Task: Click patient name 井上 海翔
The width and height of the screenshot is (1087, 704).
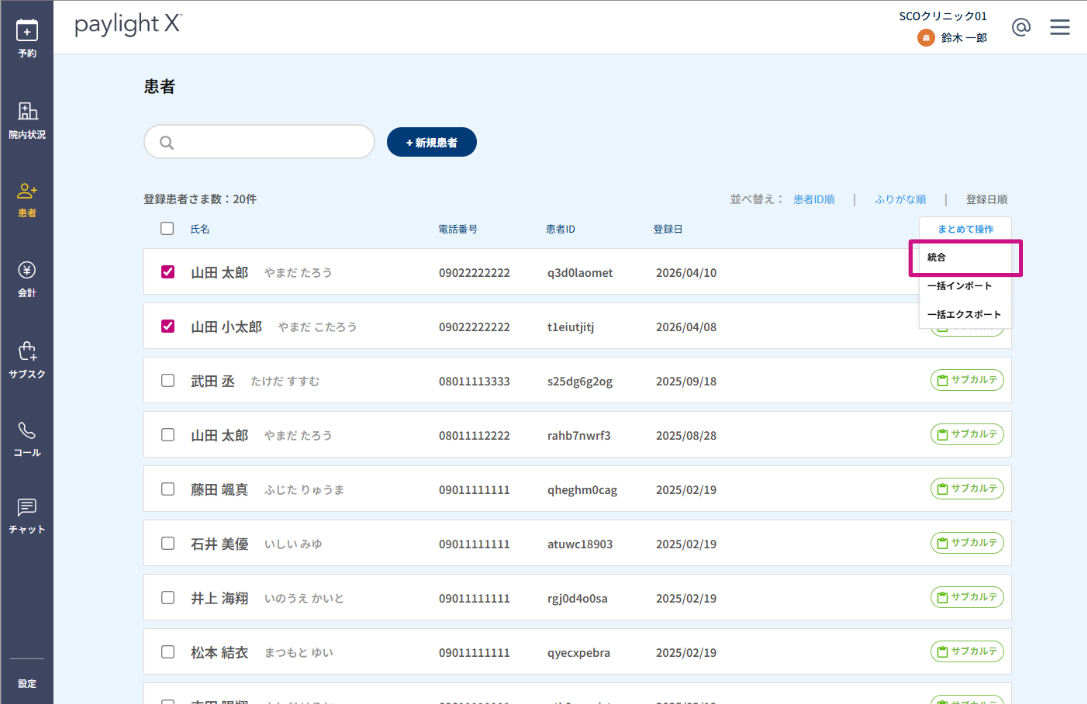Action: (x=219, y=598)
